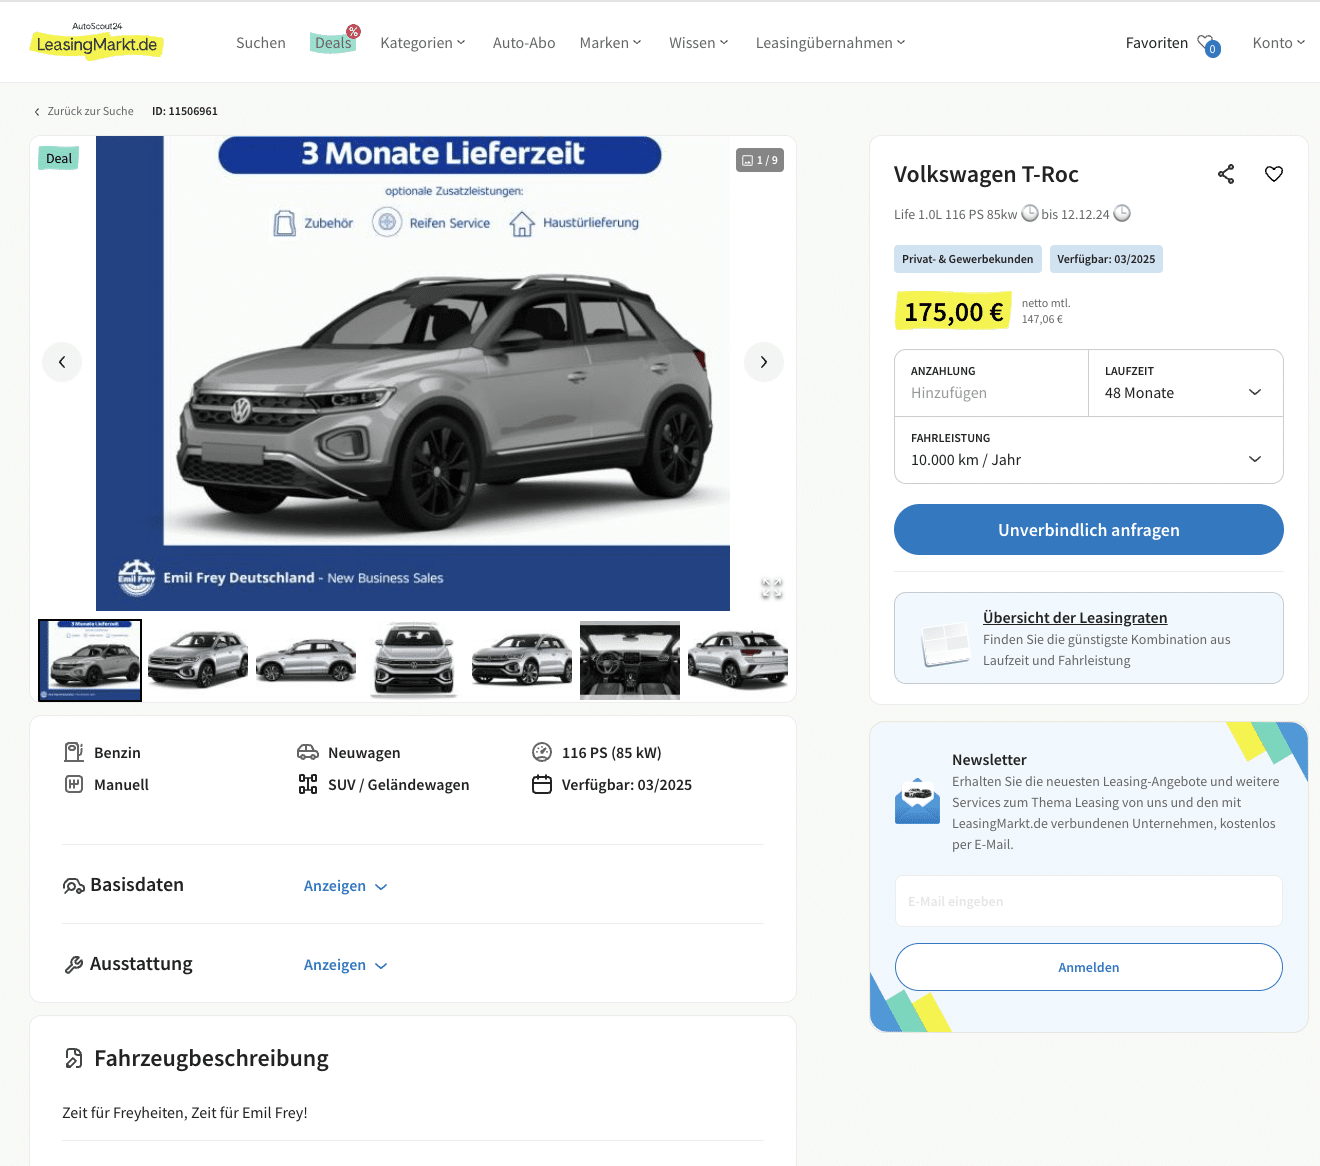
Task: Click the Ausstattung wrench icon
Action: coord(74,964)
